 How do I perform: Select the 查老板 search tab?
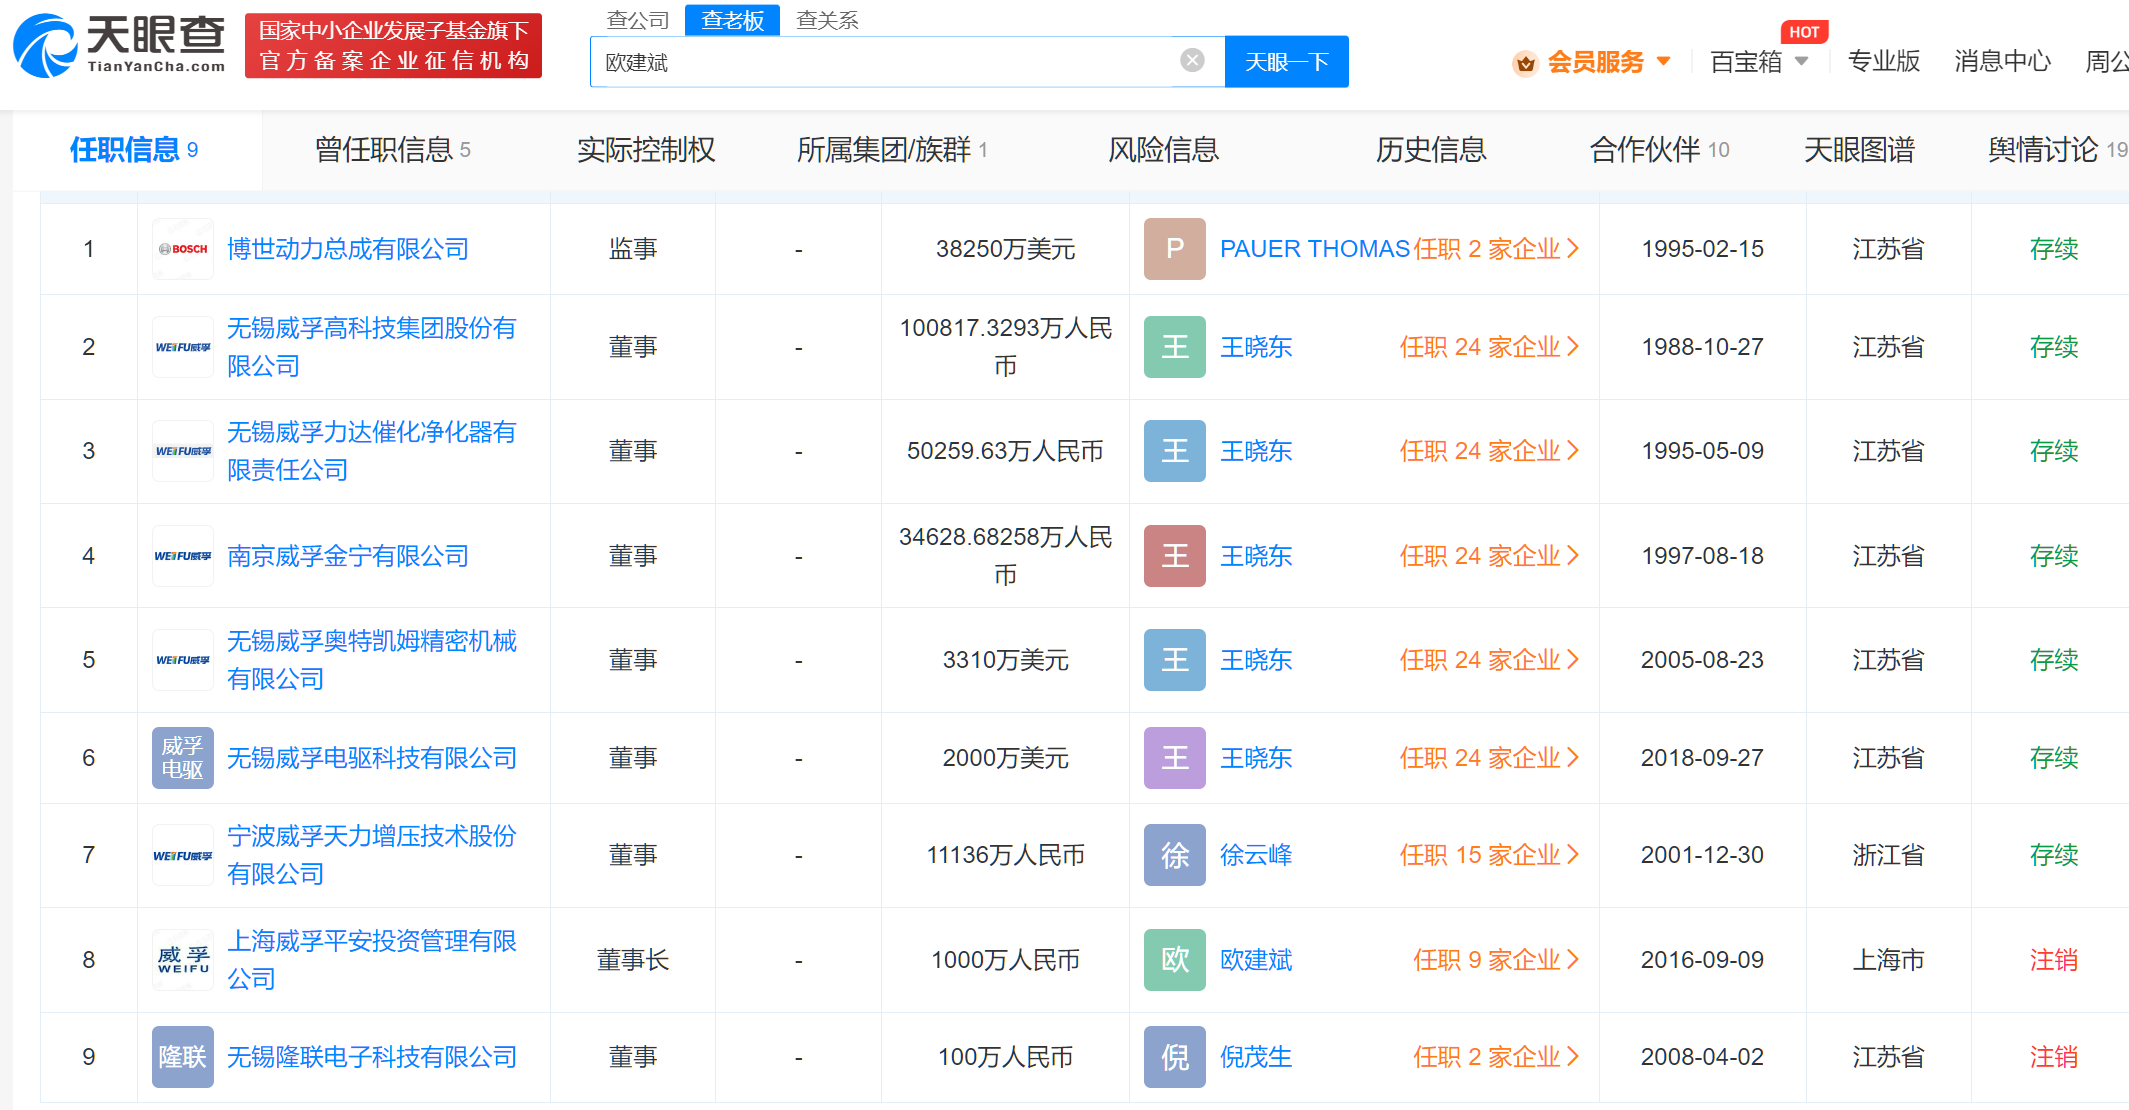pos(732,20)
